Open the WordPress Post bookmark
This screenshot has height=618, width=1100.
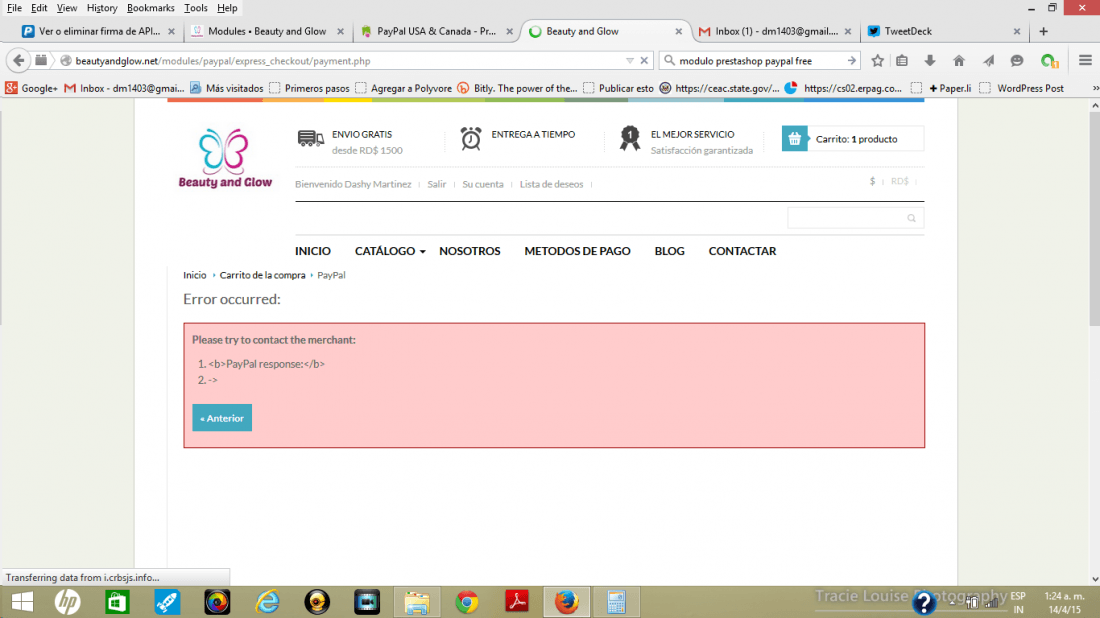1022,88
